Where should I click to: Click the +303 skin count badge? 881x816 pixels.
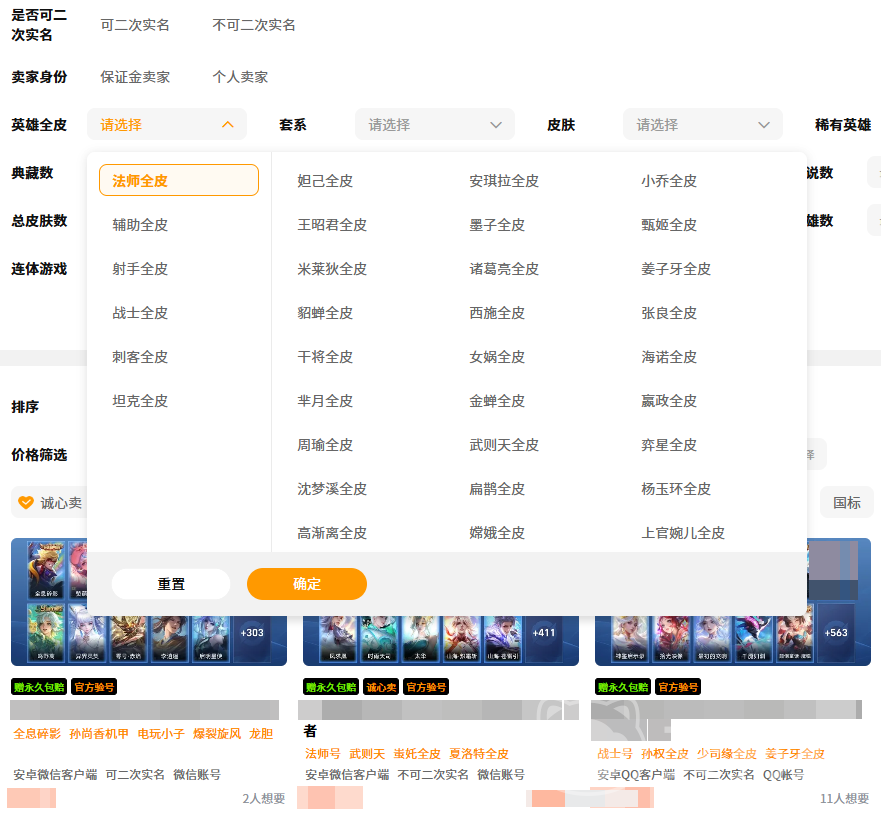tap(252, 633)
